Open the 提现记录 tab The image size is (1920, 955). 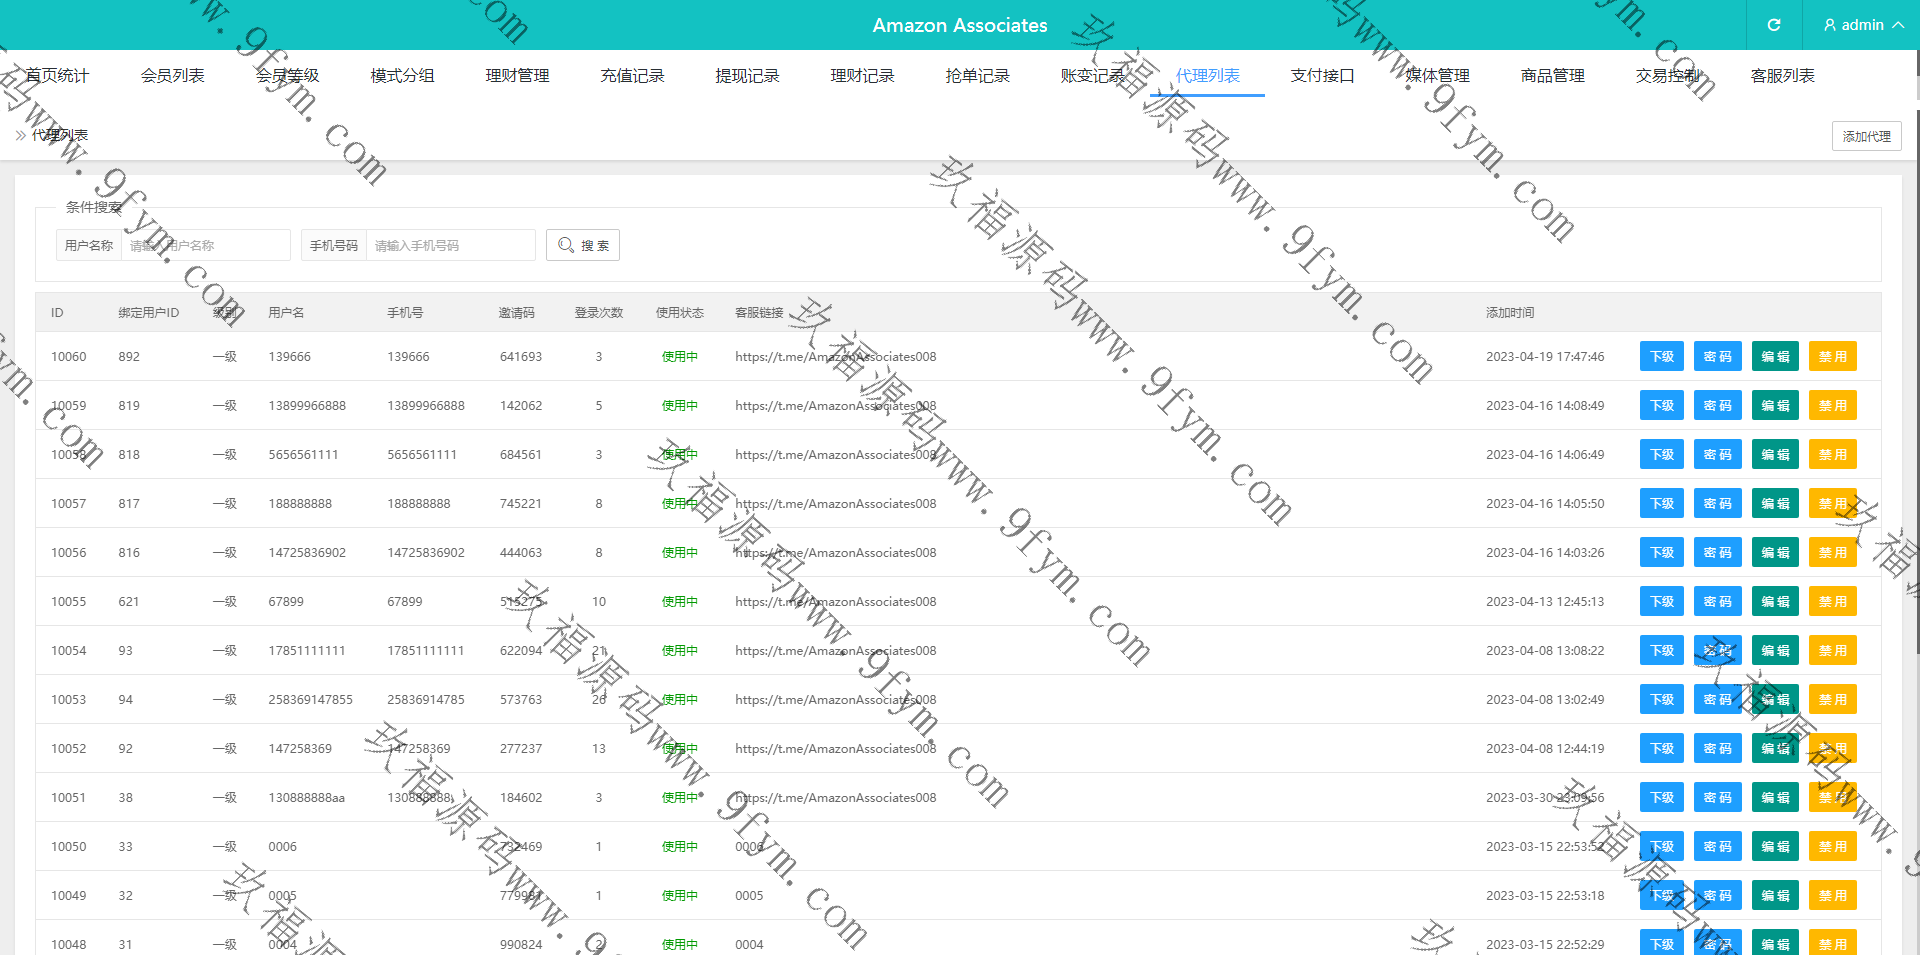pyautogui.click(x=747, y=75)
